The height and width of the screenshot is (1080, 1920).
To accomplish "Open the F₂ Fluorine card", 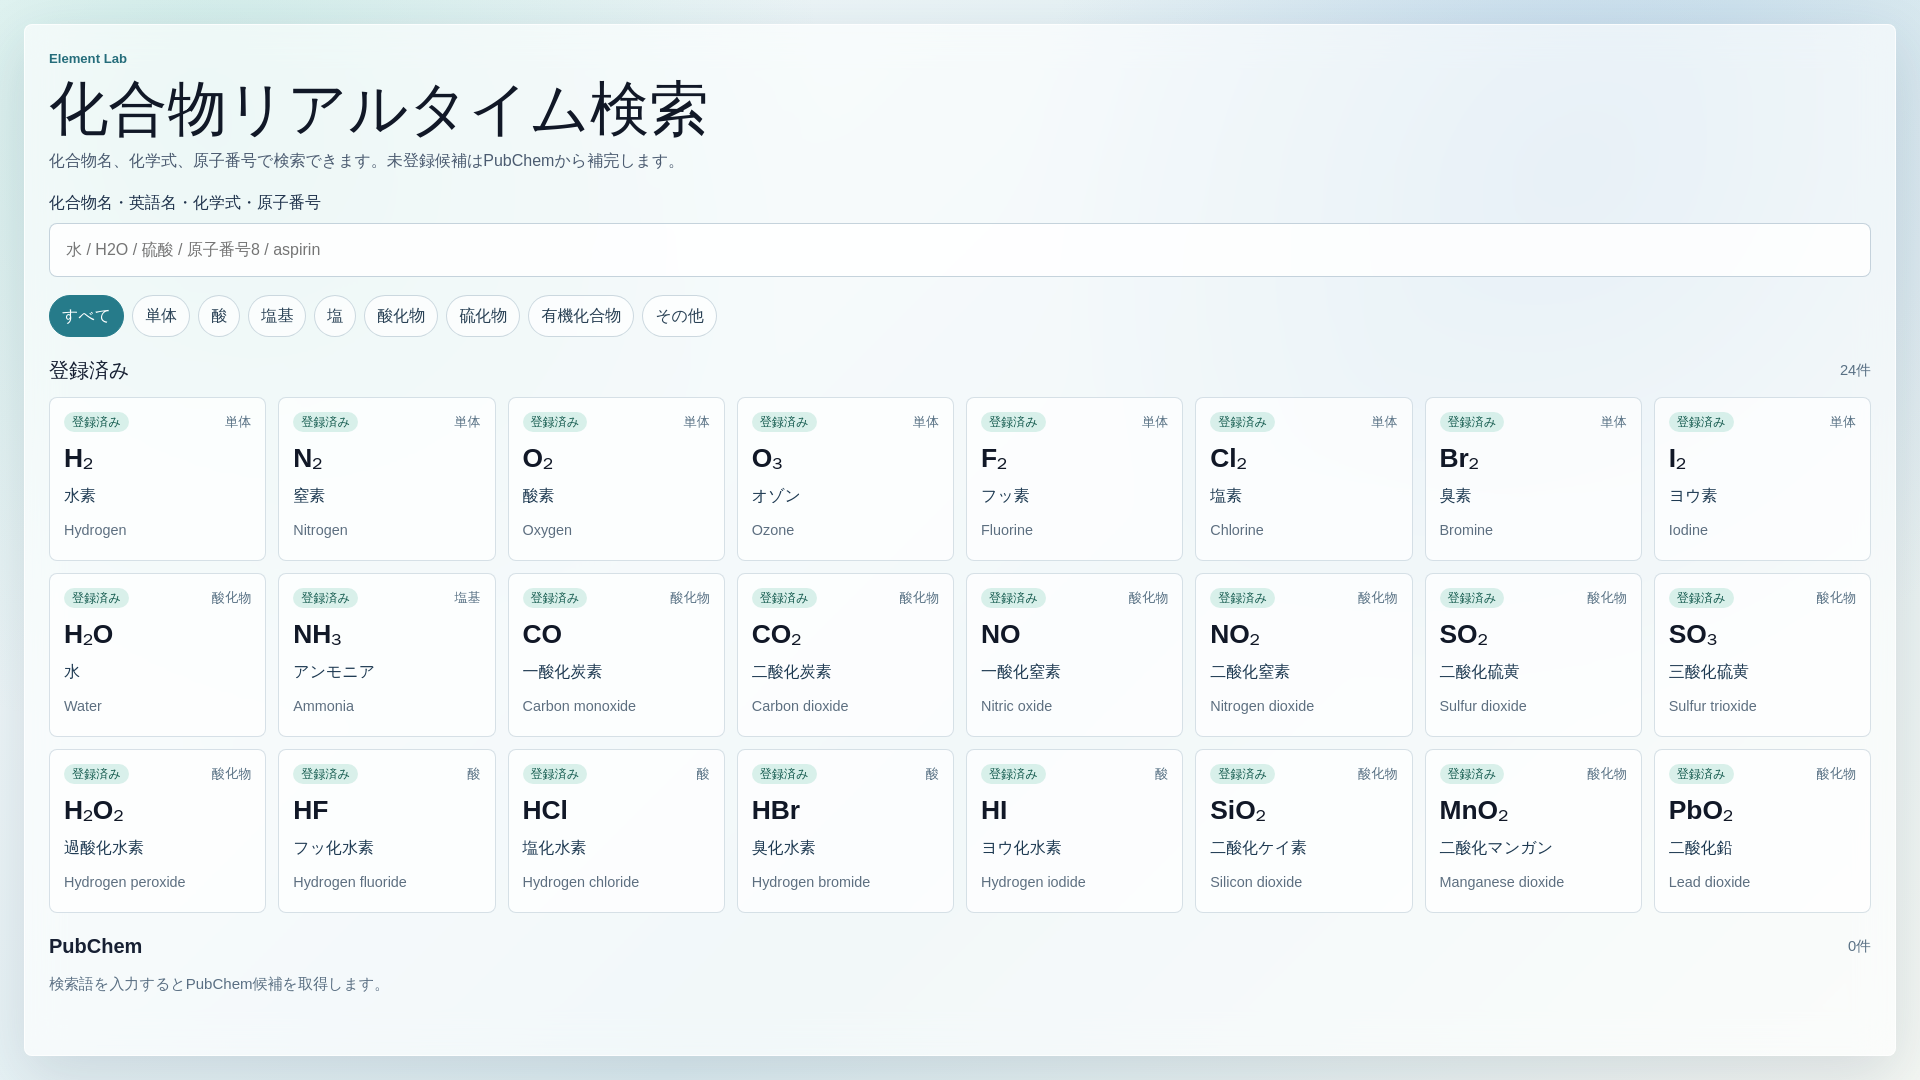I will pos(1074,479).
